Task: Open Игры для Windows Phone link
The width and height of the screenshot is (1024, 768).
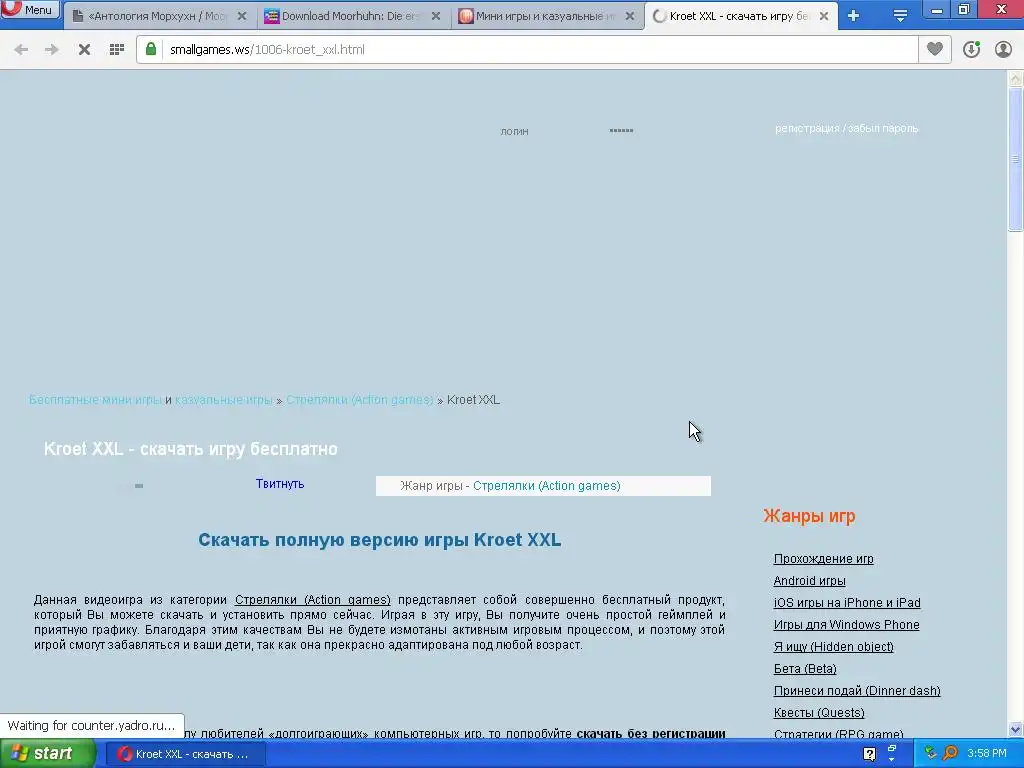Action: click(846, 625)
